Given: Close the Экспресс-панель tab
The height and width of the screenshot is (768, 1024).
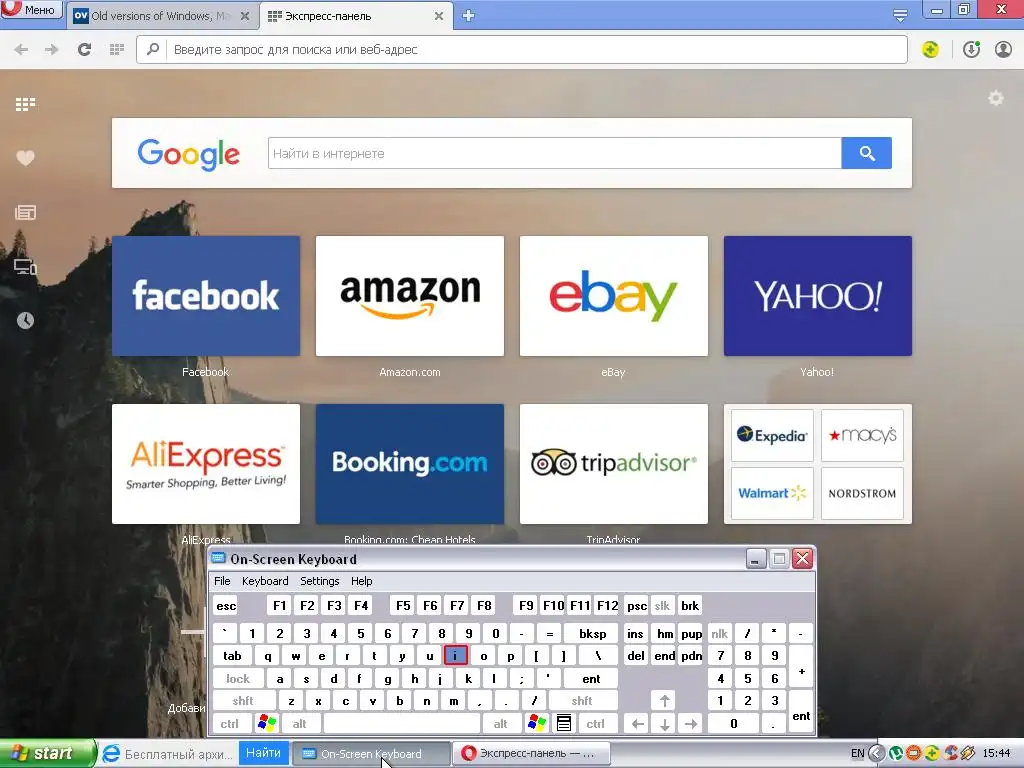Looking at the screenshot, I should [439, 16].
